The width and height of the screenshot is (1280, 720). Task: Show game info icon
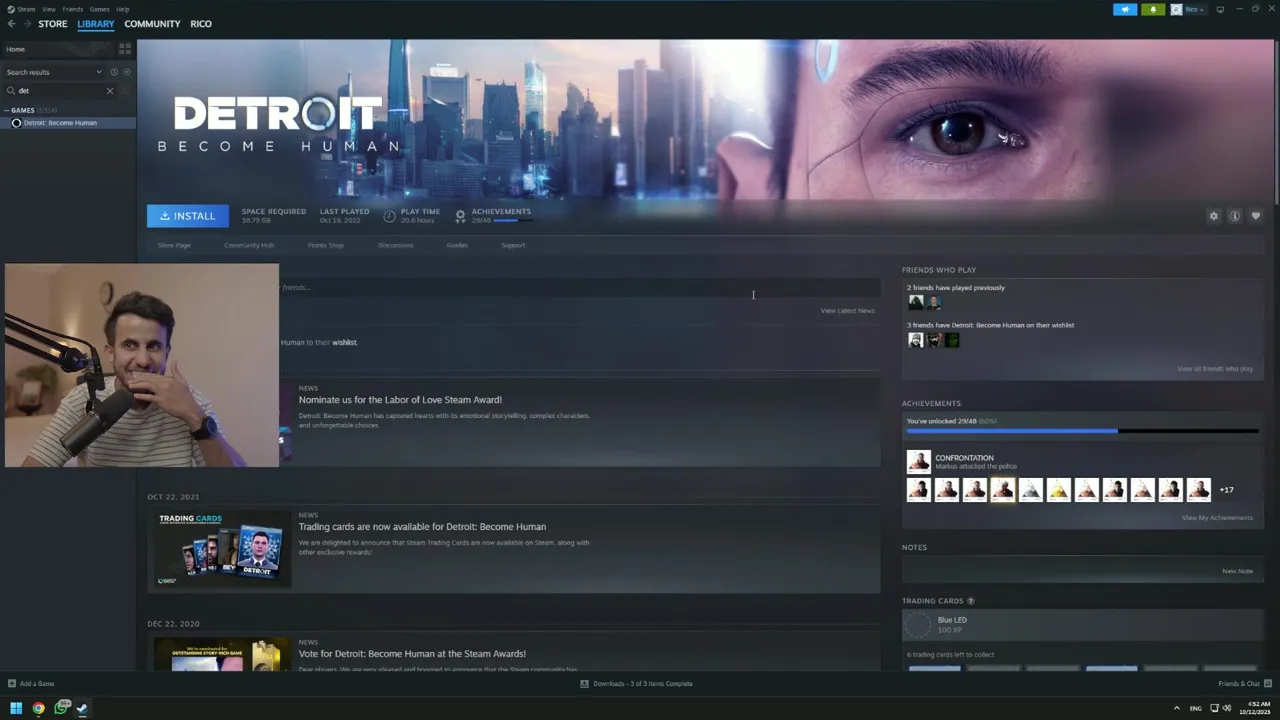1235,216
